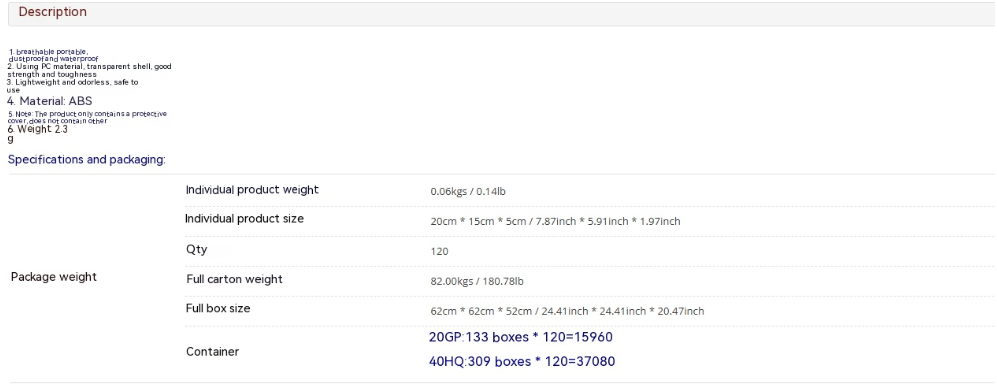Select the 0.06kgs / 0.14lb value
The image size is (997, 384).
coord(467,191)
